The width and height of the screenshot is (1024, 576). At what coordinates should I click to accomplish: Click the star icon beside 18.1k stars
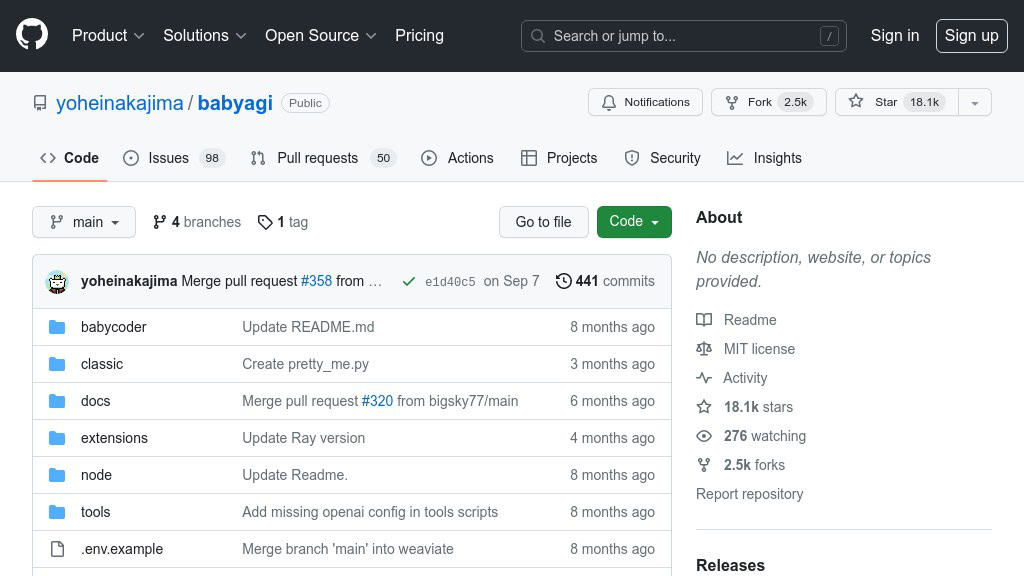705,406
